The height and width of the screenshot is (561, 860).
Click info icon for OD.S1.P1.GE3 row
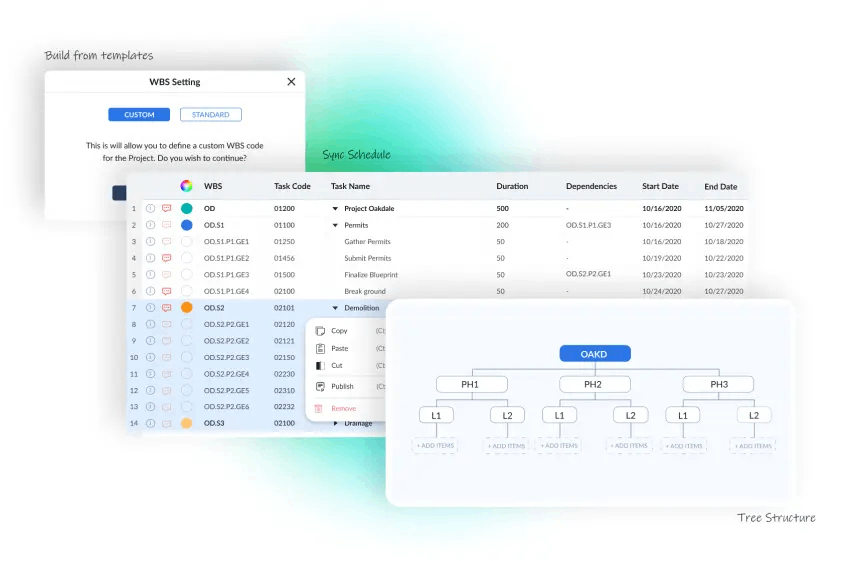(x=150, y=274)
